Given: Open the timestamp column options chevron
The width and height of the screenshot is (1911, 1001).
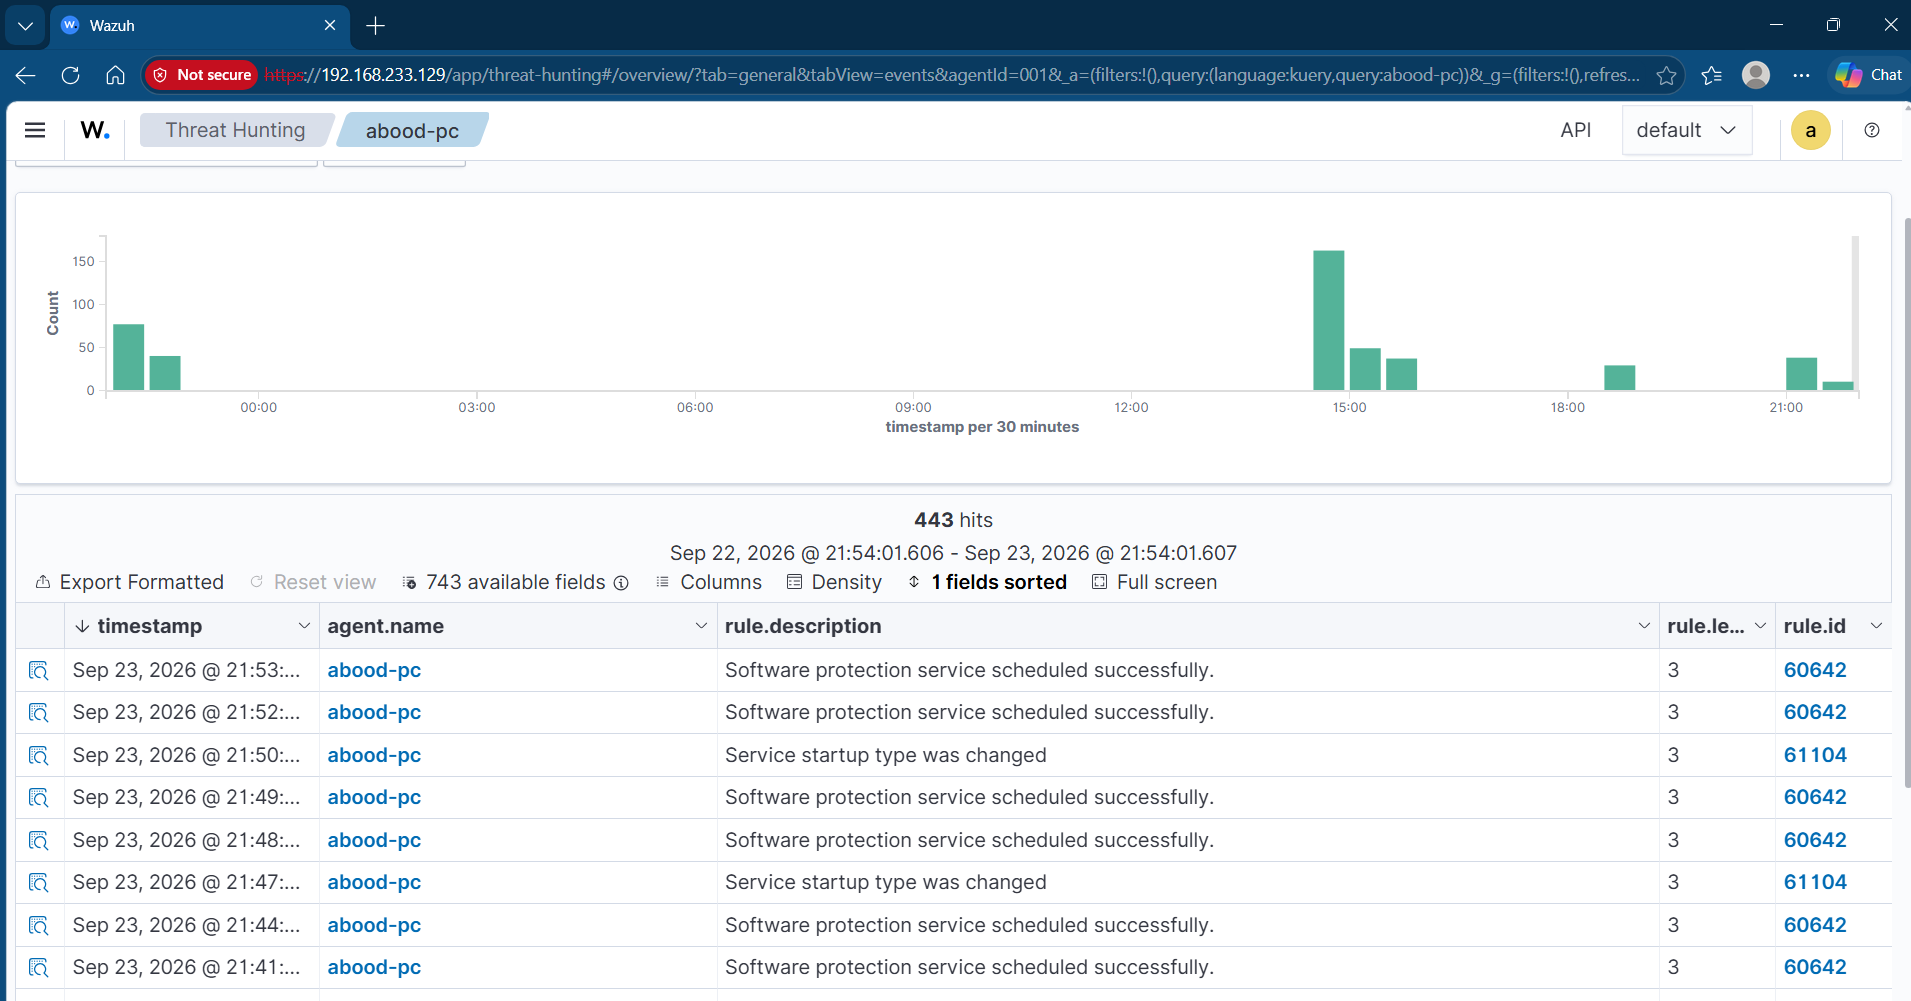Looking at the screenshot, I should coord(304,626).
